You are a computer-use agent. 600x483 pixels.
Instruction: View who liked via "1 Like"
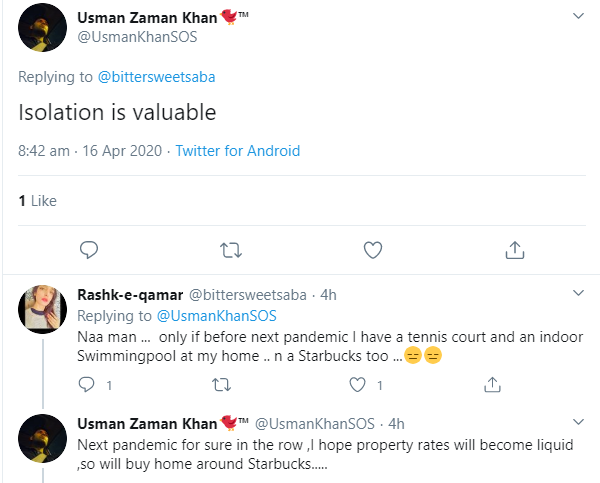37,201
